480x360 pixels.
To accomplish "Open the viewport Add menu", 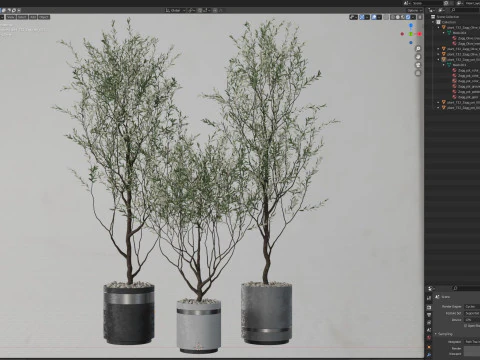I will pos(33,17).
